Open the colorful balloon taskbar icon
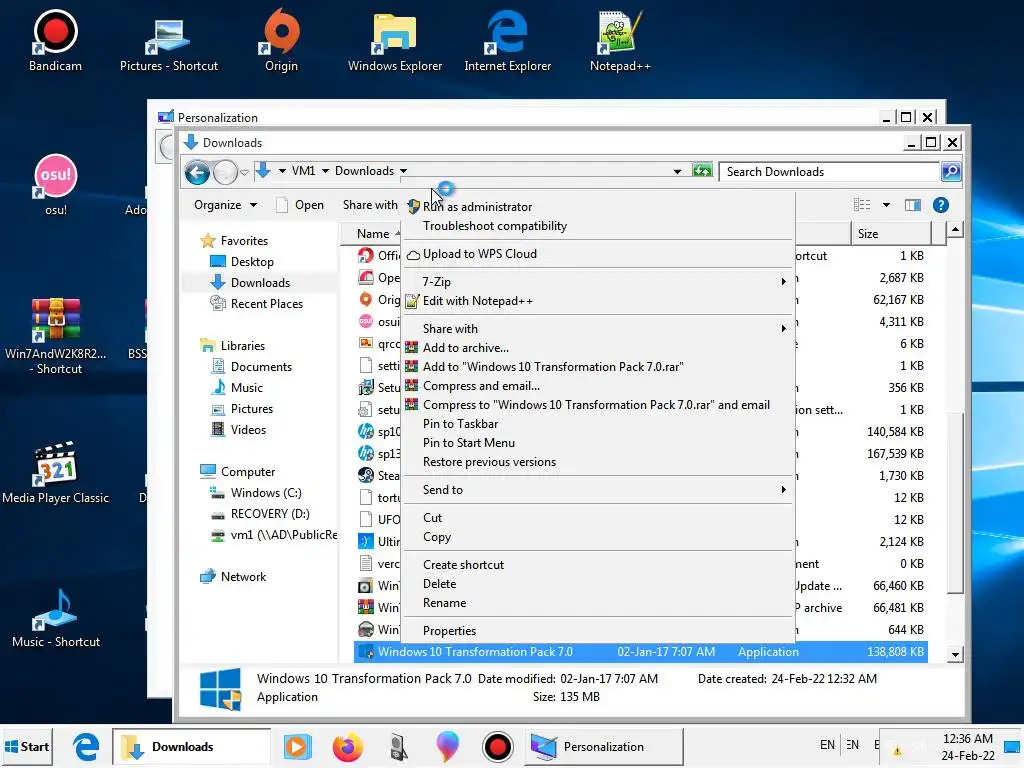 [447, 746]
